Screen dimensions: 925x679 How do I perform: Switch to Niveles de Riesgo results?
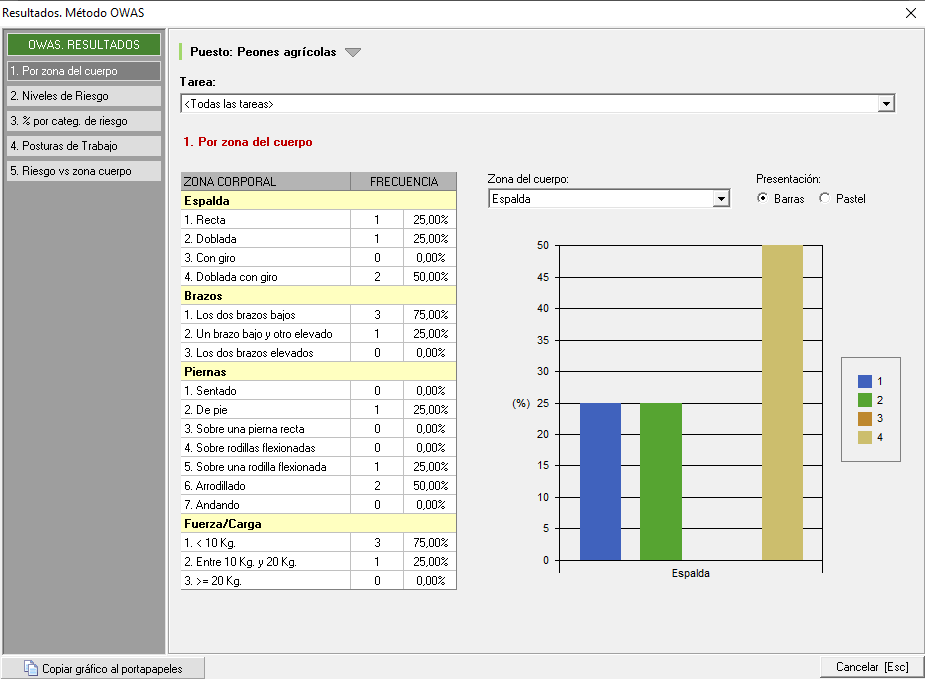pyautogui.click(x=83, y=96)
